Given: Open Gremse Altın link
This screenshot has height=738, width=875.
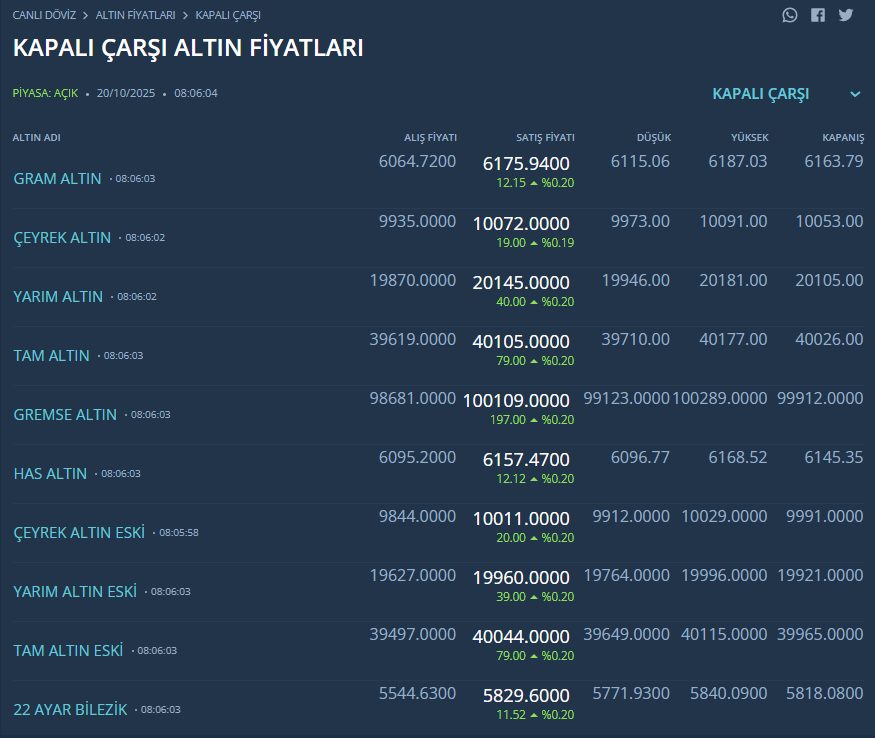Looking at the screenshot, I should (x=65, y=415).
